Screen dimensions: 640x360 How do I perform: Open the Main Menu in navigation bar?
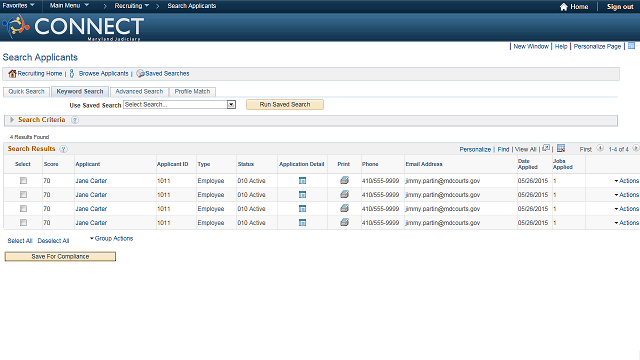pyautogui.click(x=69, y=6)
